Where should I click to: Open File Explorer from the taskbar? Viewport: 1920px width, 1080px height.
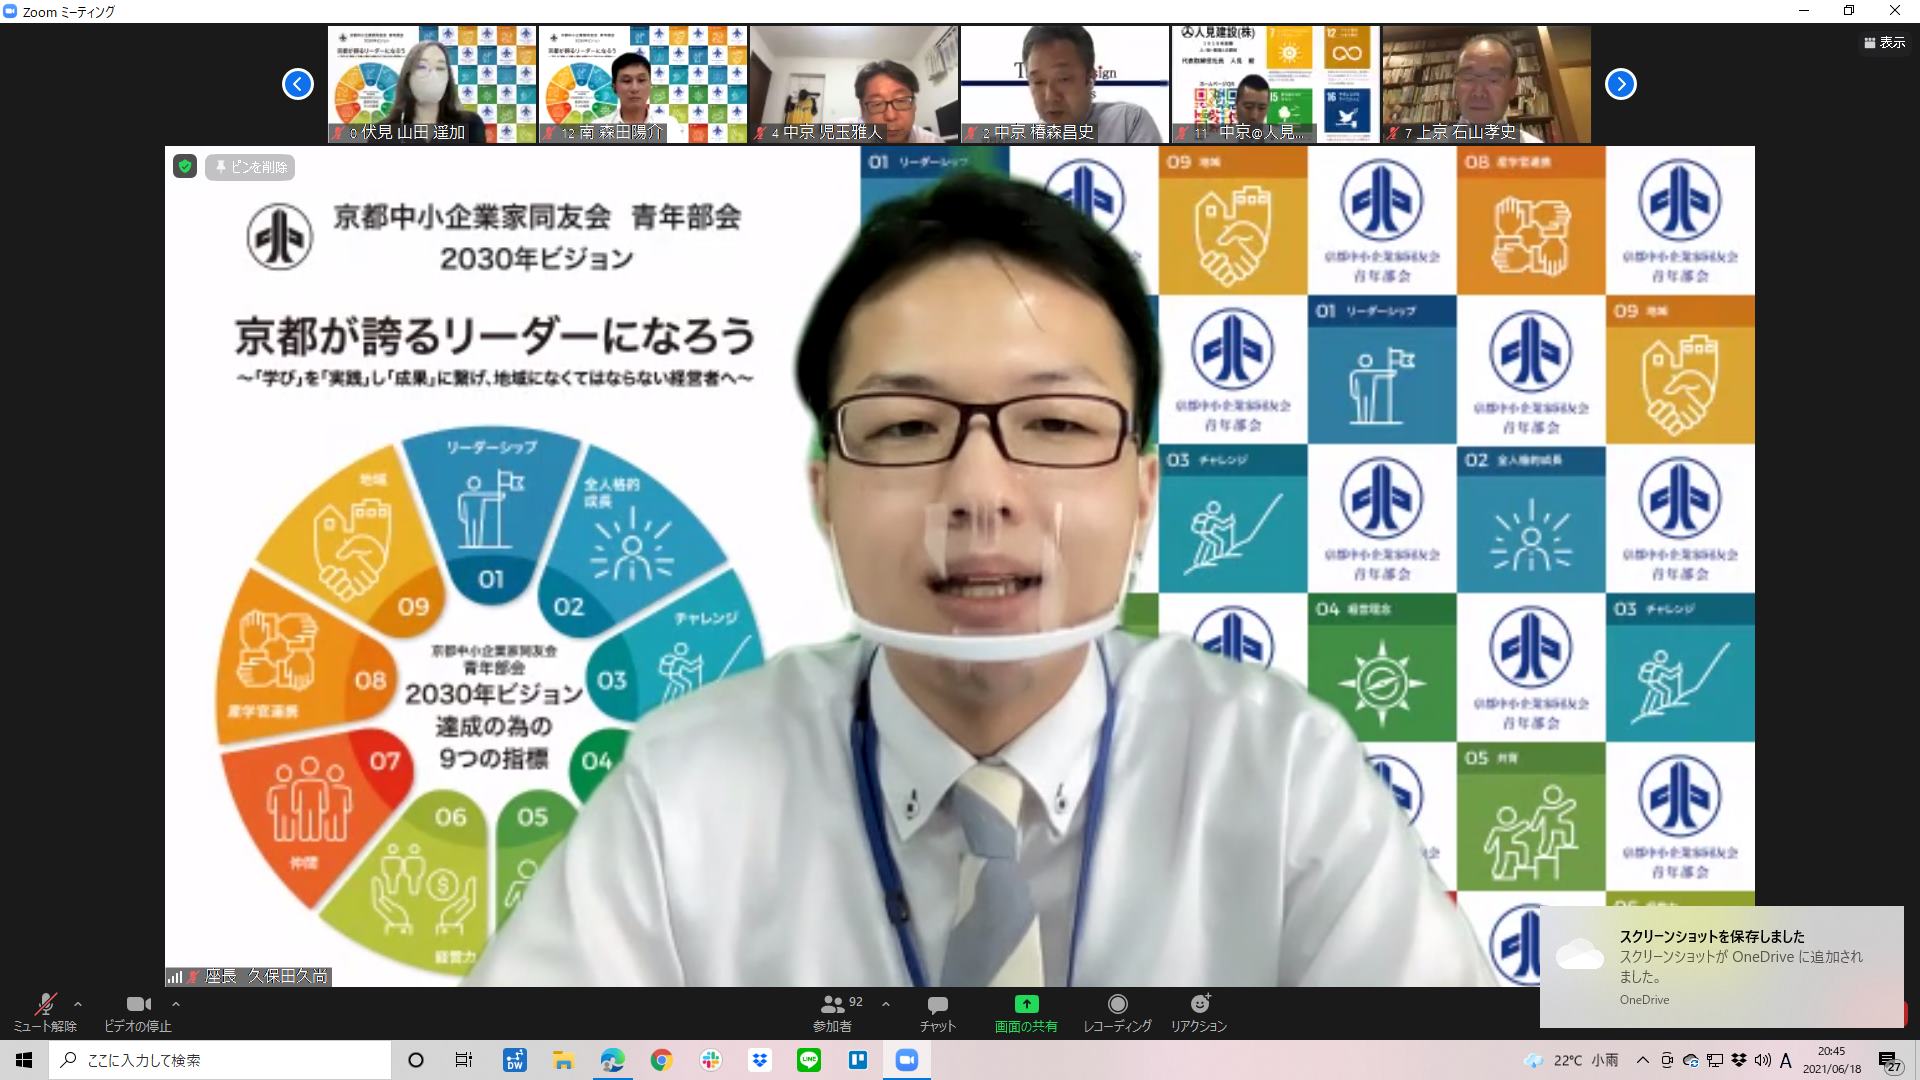(563, 1060)
